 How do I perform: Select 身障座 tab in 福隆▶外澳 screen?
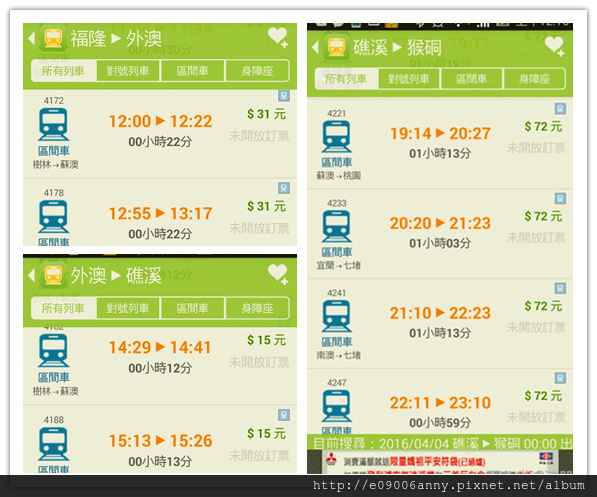[x=257, y=71]
